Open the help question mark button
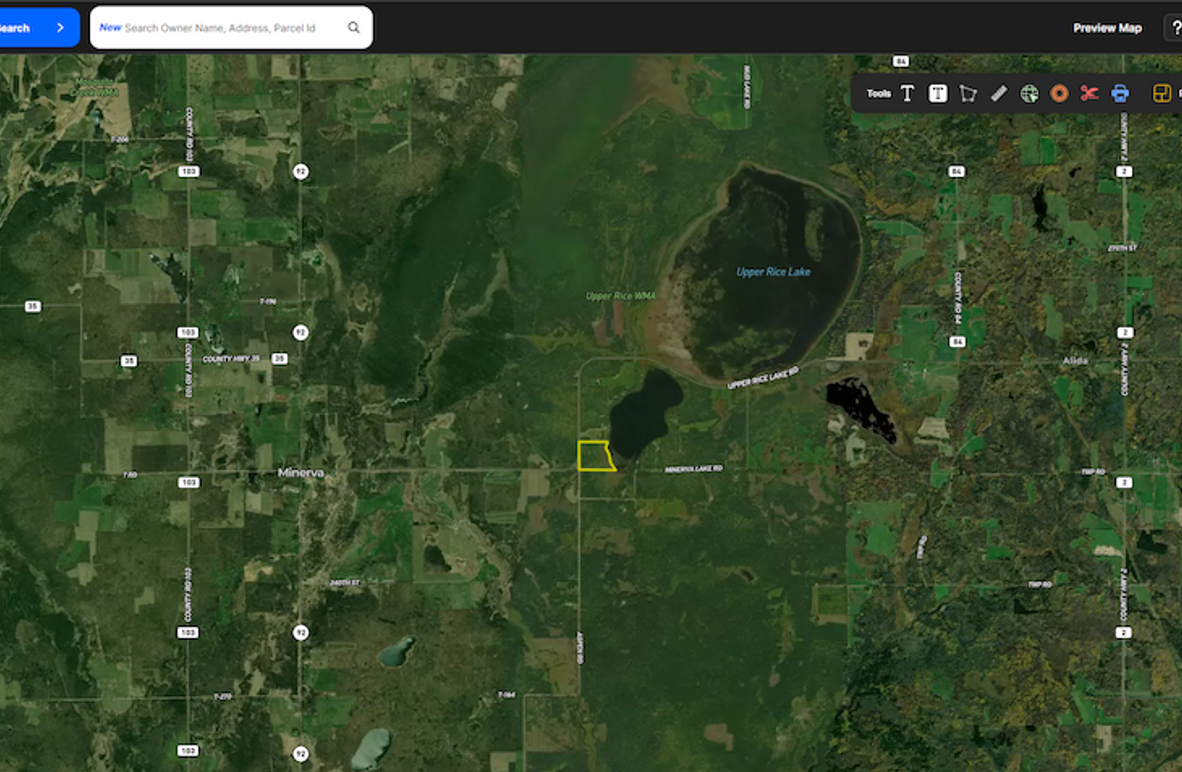1182x772 pixels. coord(1175,28)
